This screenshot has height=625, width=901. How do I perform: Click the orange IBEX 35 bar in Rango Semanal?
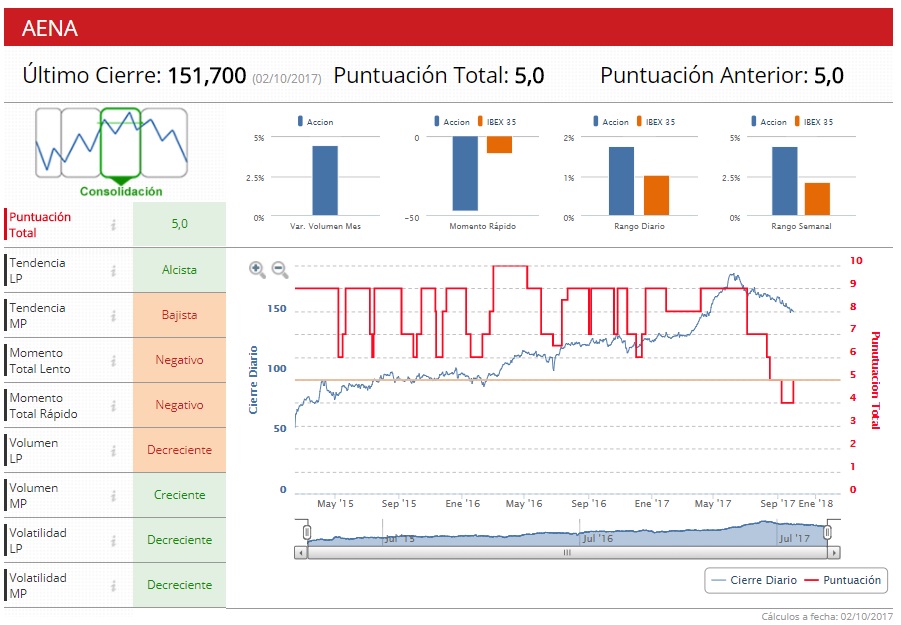(817, 199)
